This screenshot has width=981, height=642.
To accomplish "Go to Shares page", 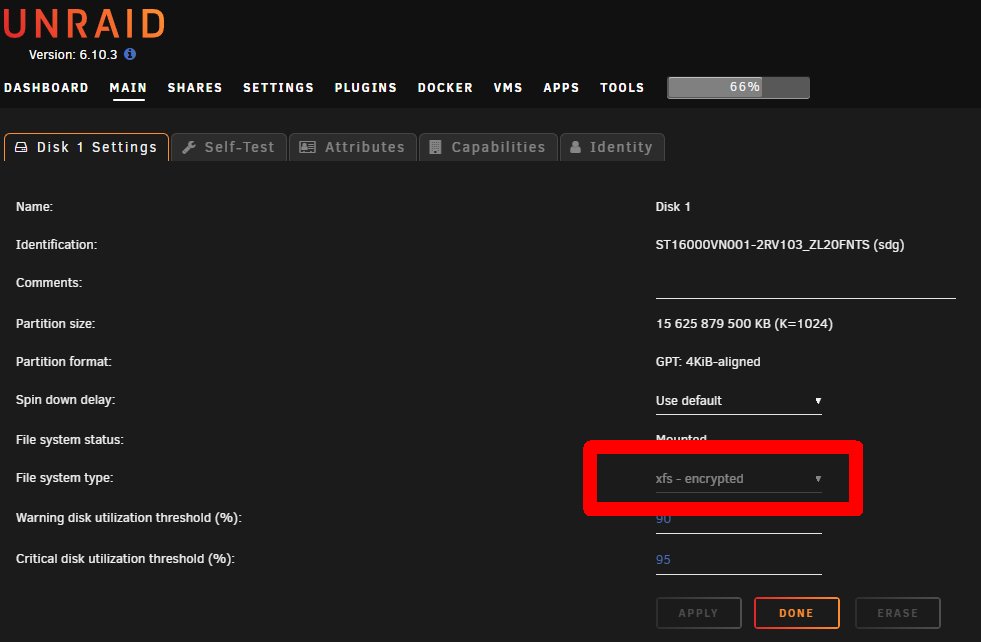I will [195, 88].
